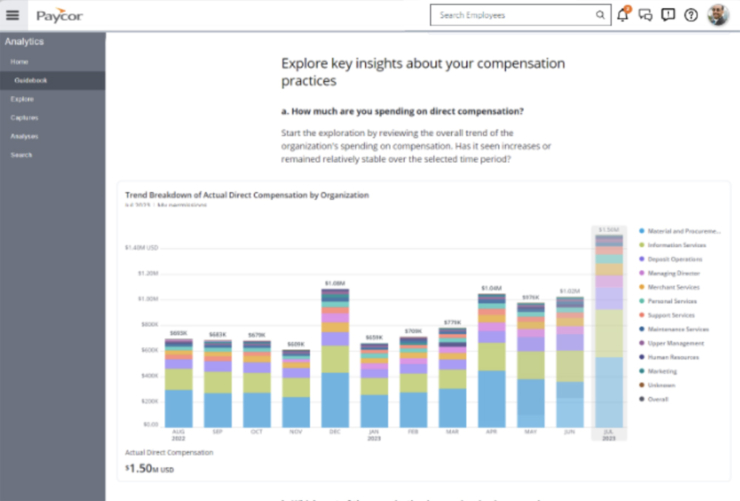The width and height of the screenshot is (740, 501).
Task: Open the user profile avatar
Action: click(718, 15)
